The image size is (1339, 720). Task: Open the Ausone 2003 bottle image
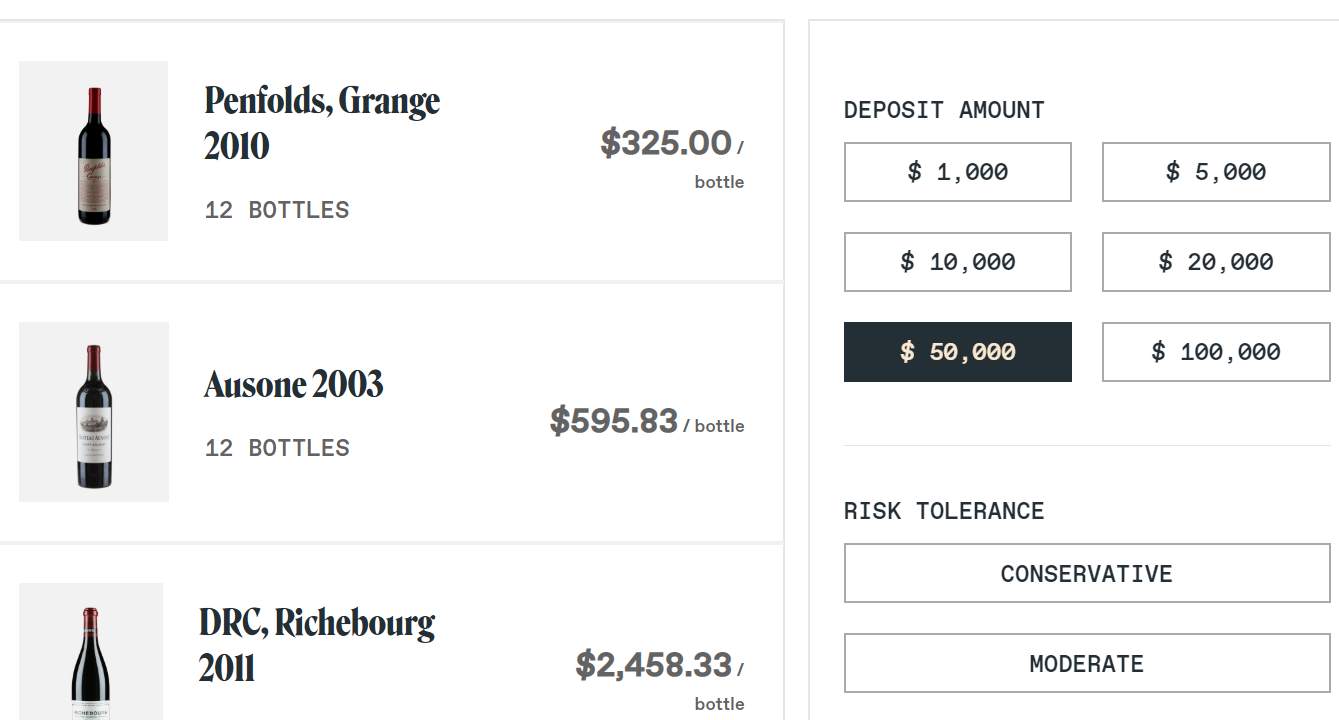click(x=94, y=412)
